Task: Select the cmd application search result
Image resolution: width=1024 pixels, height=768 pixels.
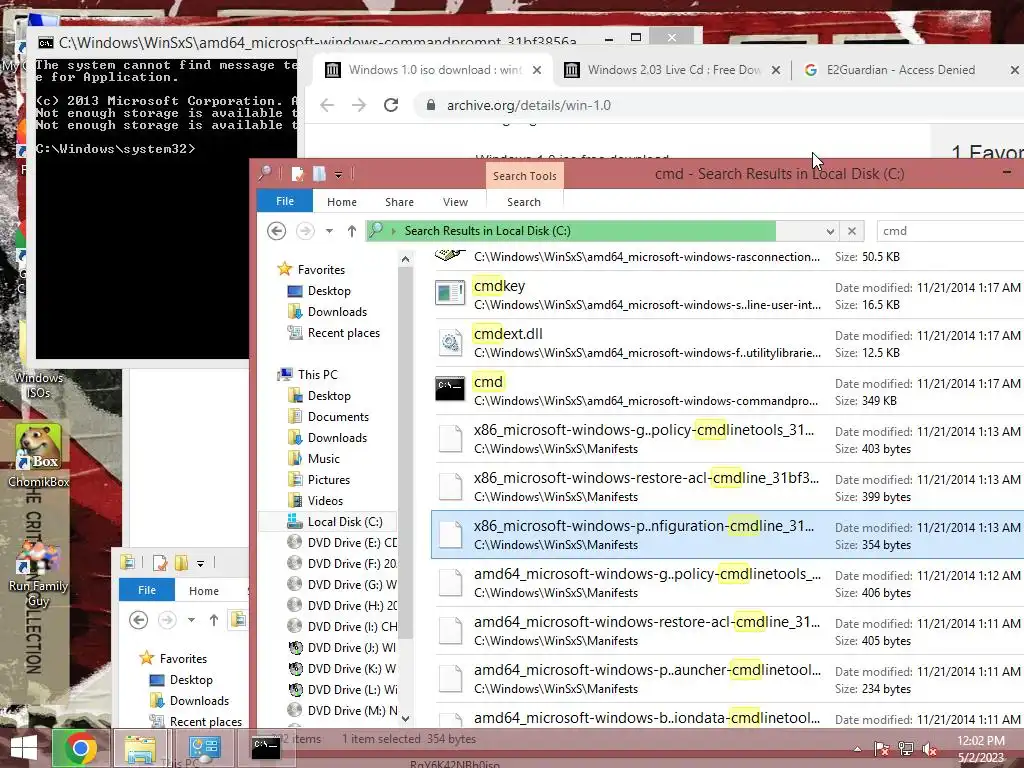Action: (729, 391)
